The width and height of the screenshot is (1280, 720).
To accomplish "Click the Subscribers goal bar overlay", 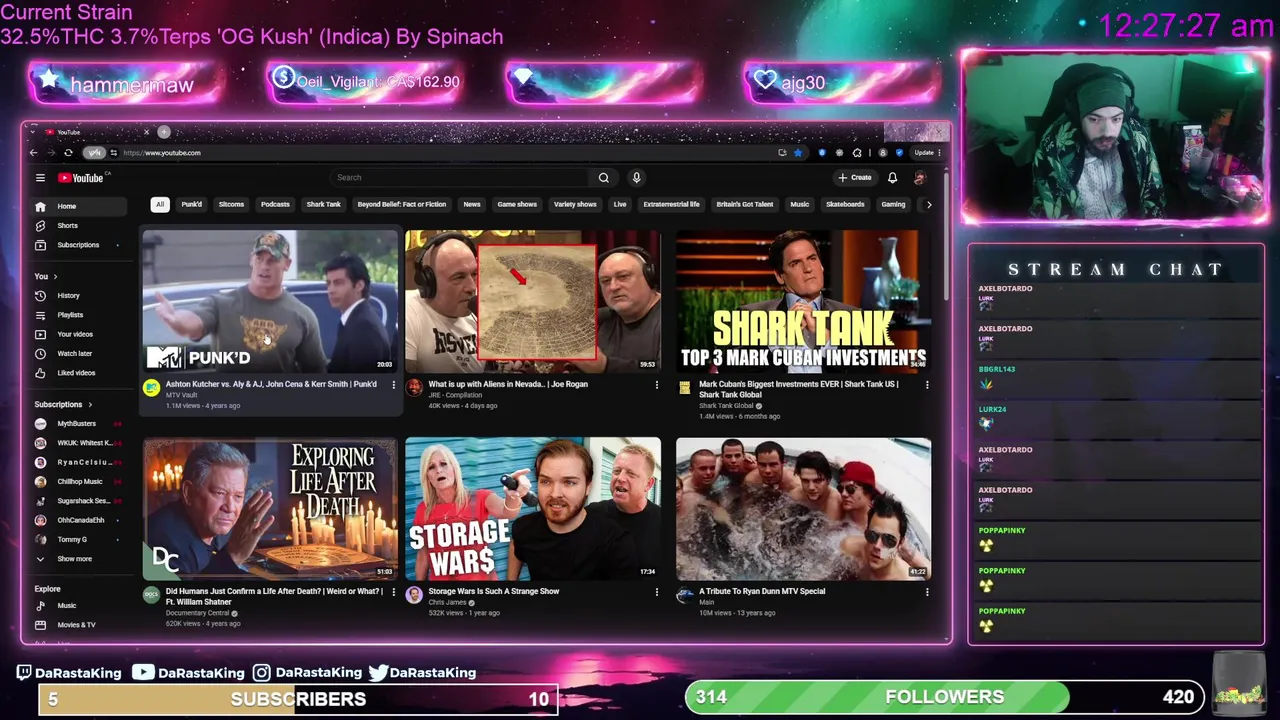I will click(x=298, y=699).
